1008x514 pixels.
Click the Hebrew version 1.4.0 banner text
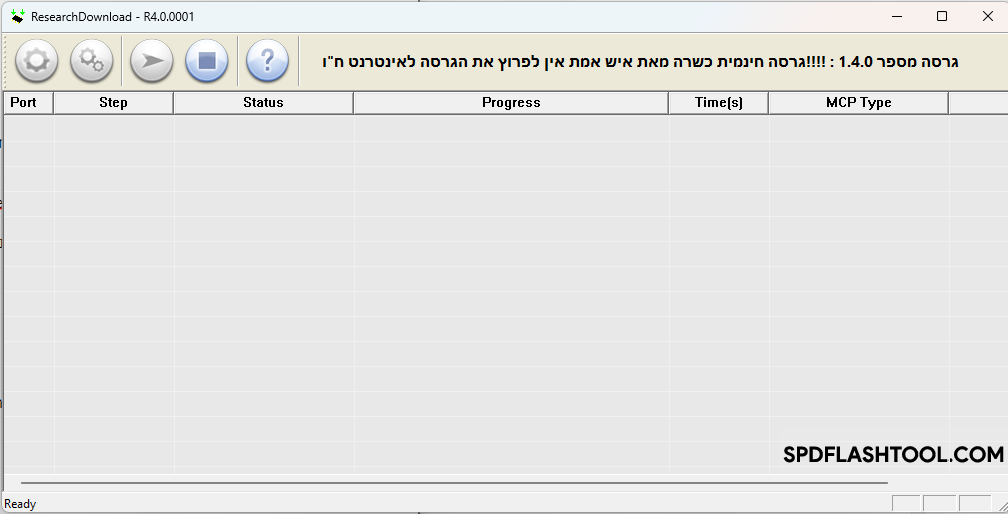click(640, 62)
